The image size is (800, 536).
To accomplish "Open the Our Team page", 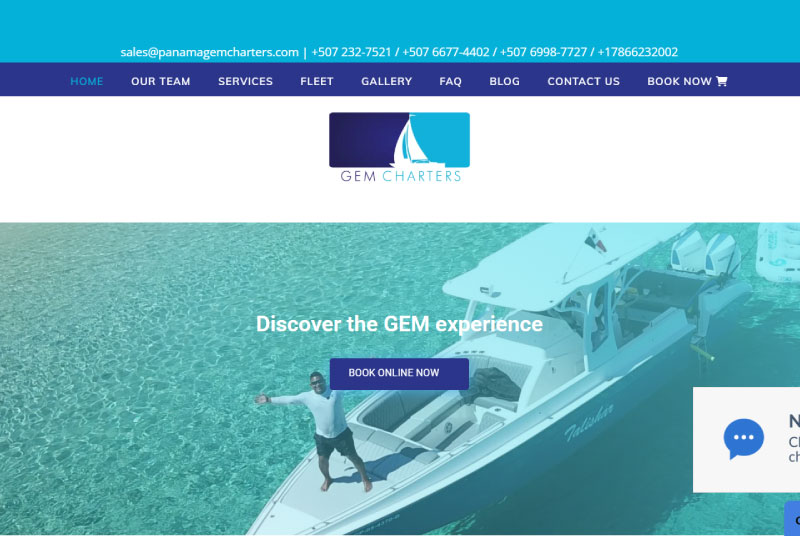I will [x=161, y=81].
